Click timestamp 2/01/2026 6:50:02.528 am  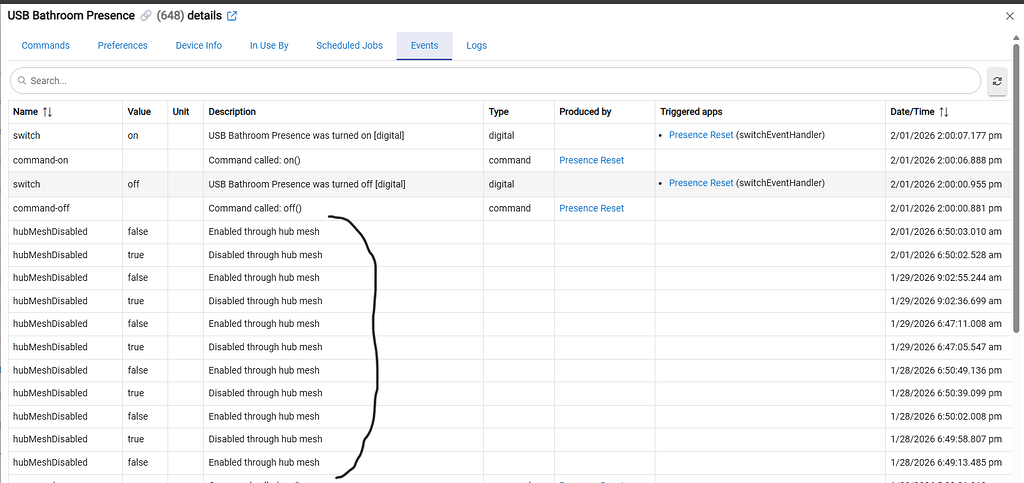click(946, 255)
